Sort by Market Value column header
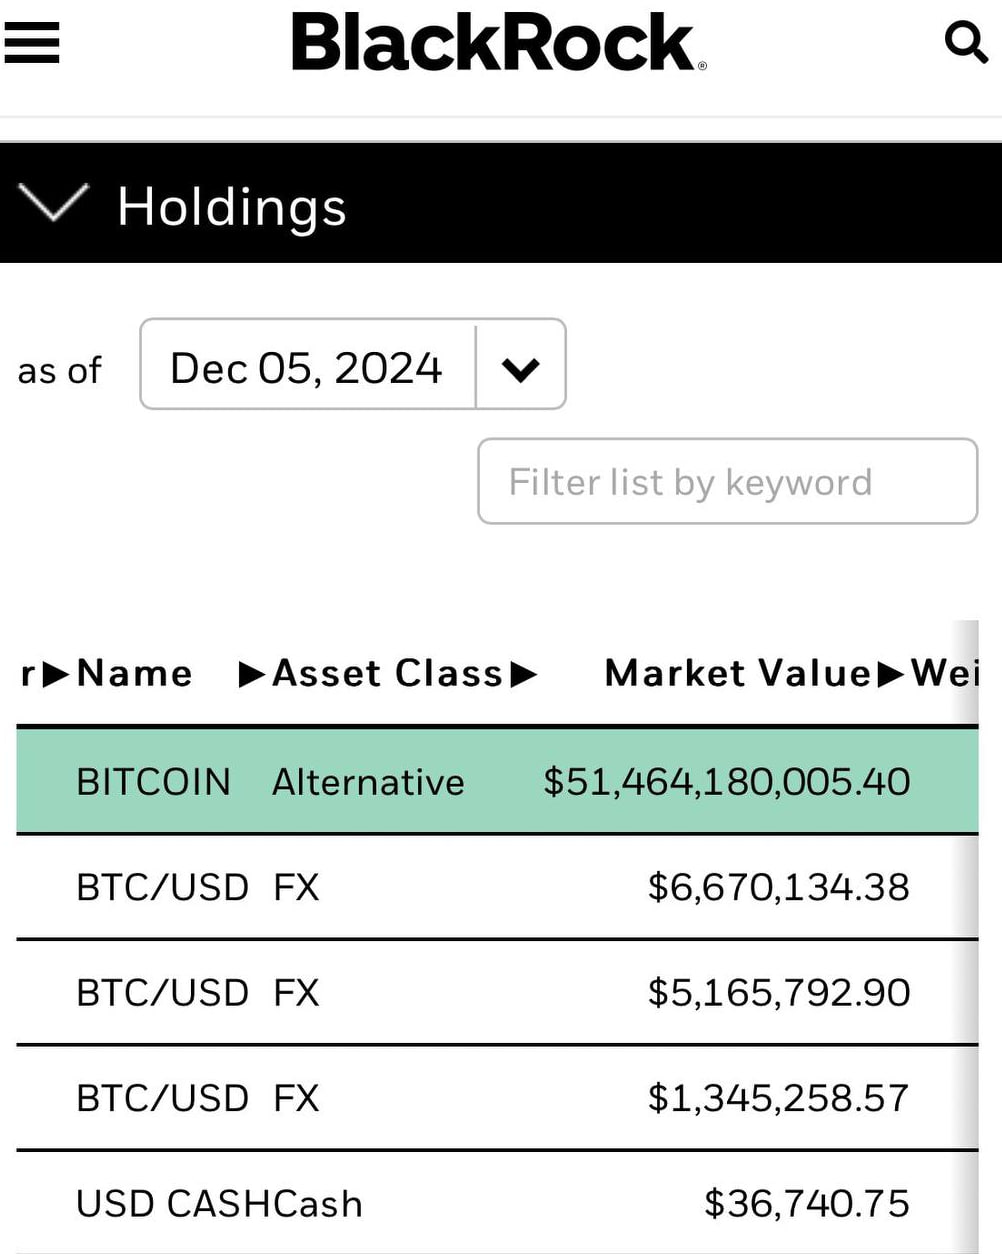Image resolution: width=1002 pixels, height=1254 pixels. (x=738, y=673)
